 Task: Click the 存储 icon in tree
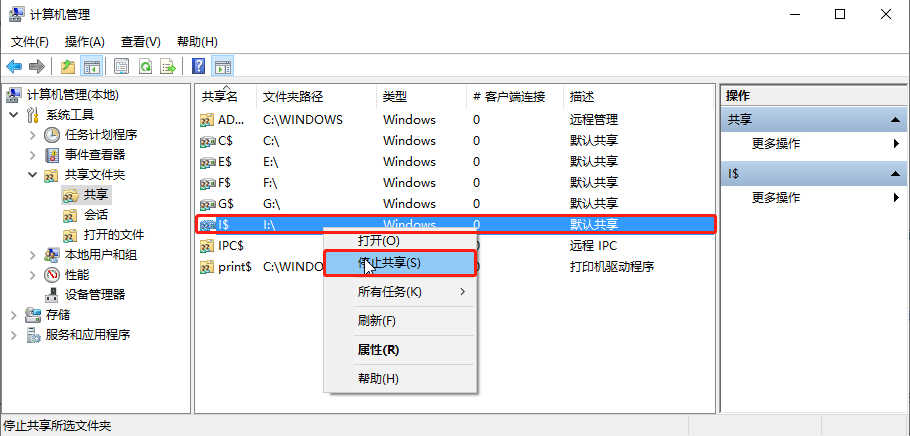pyautogui.click(x=33, y=315)
